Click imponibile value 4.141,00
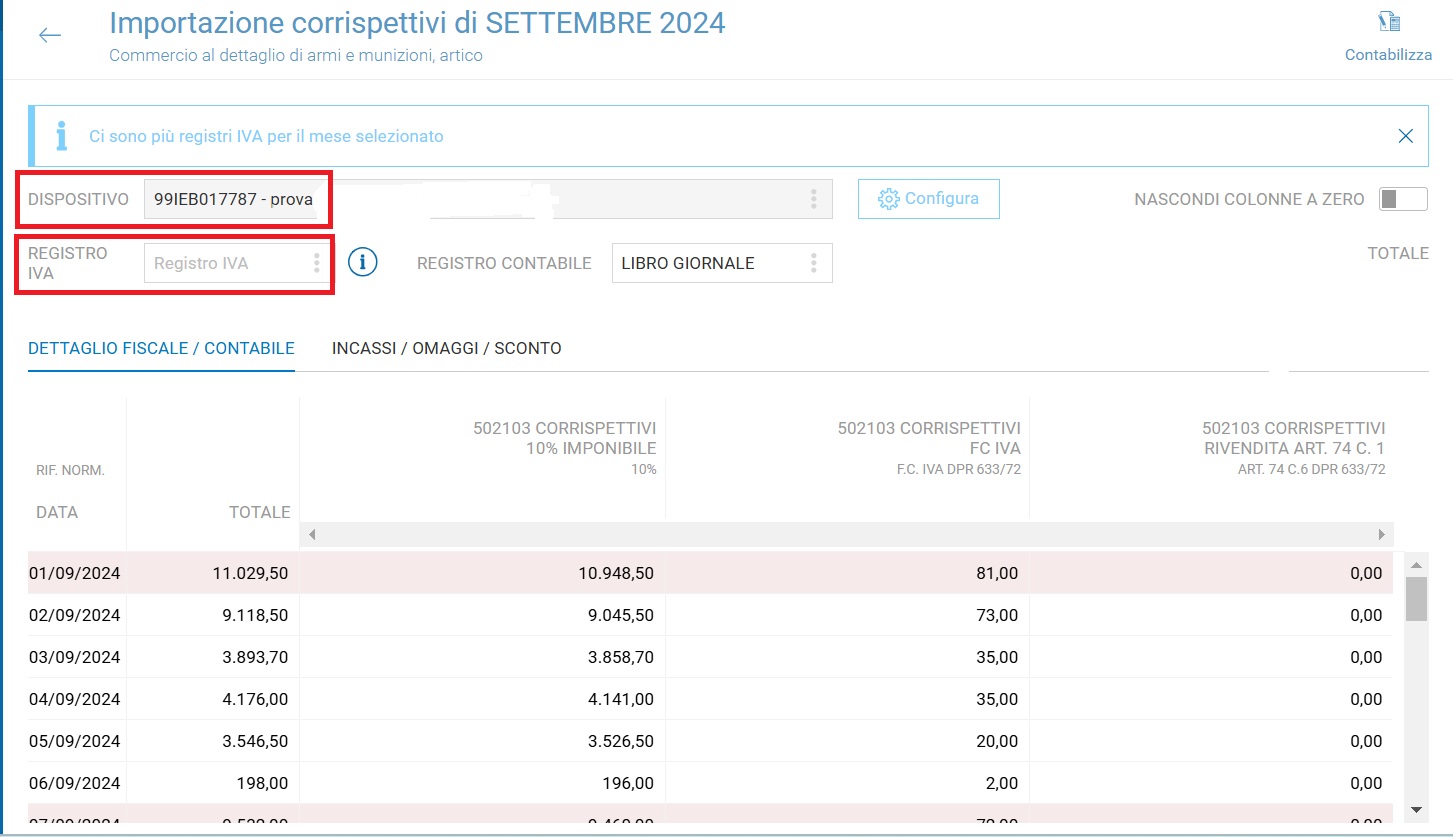The height and width of the screenshot is (837, 1453). pos(620,699)
